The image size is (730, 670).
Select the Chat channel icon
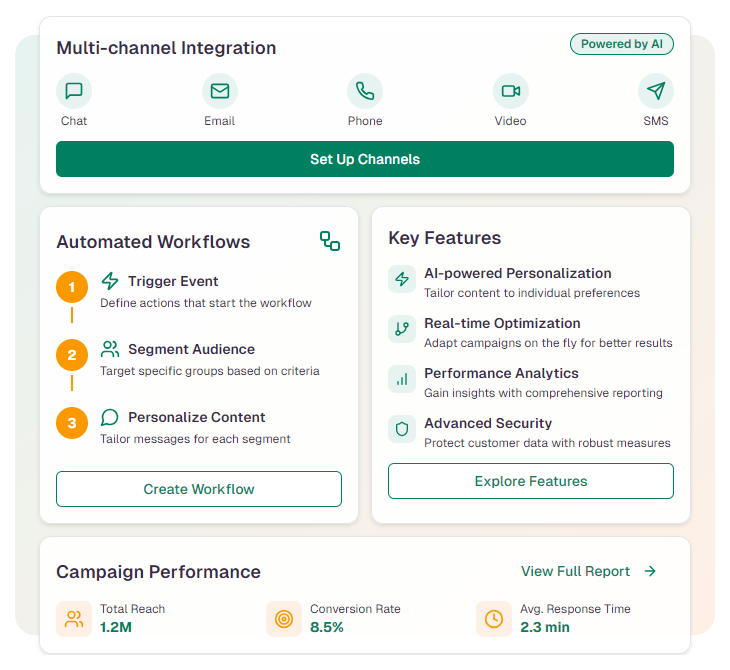(x=74, y=91)
